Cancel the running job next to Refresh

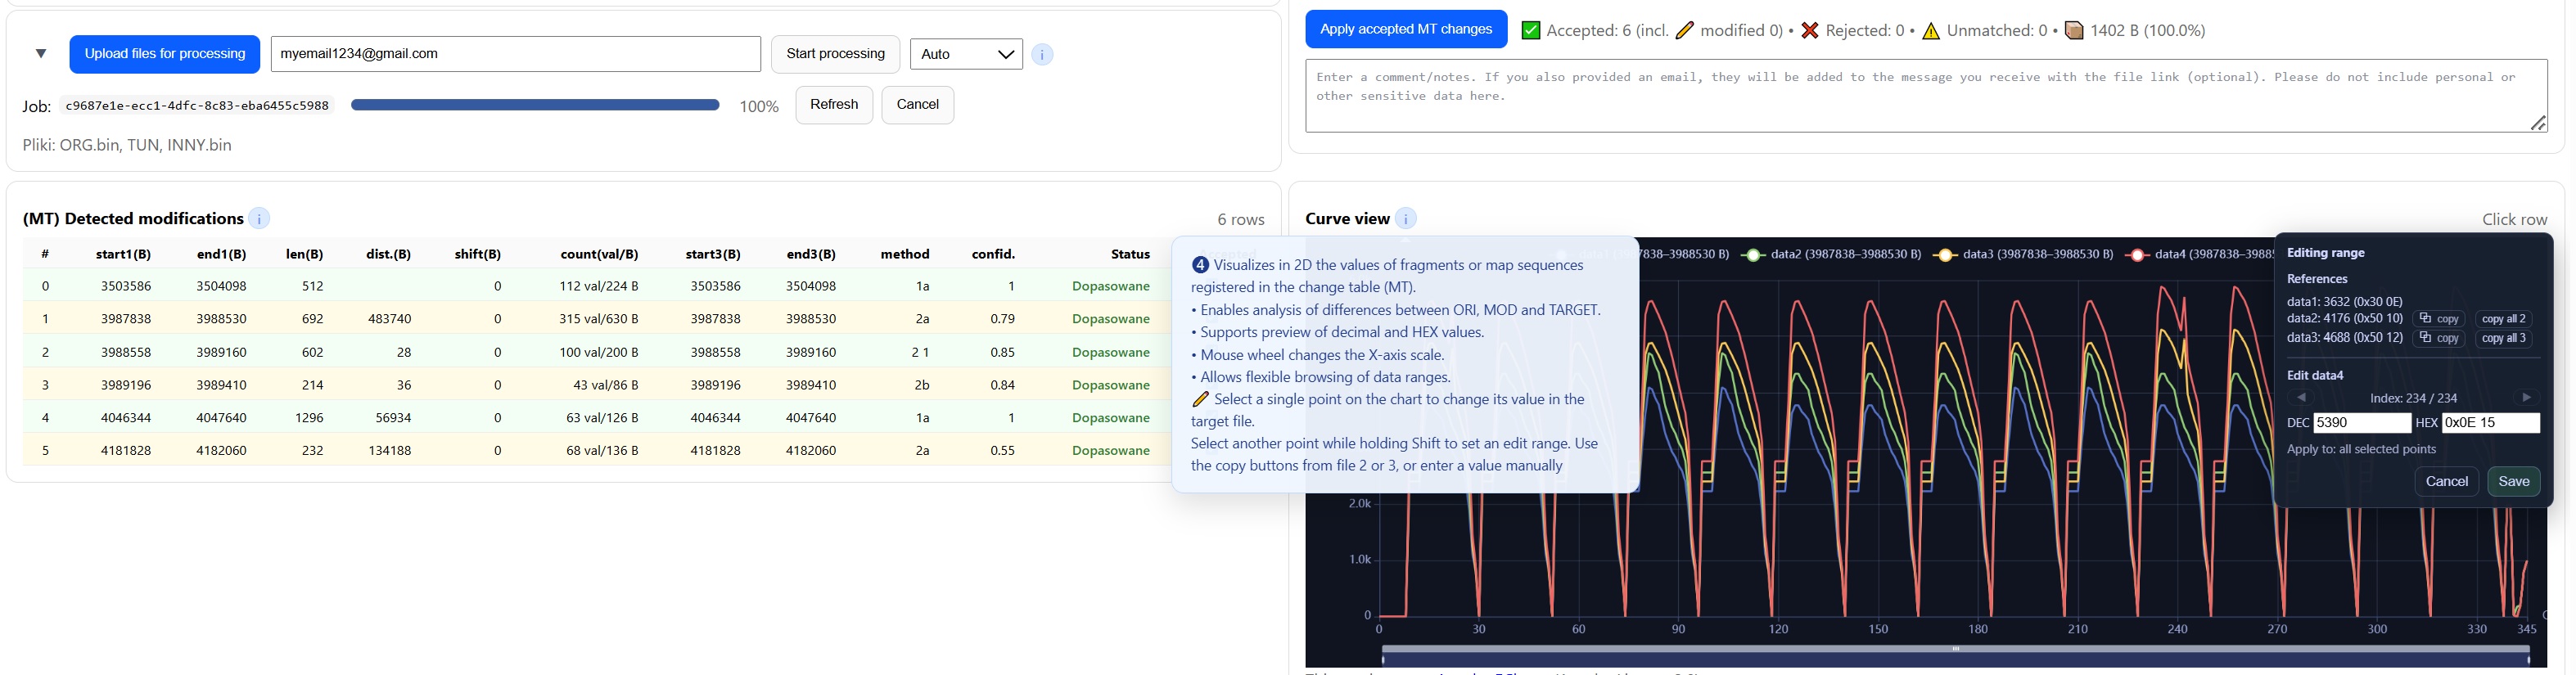pyautogui.click(x=917, y=105)
